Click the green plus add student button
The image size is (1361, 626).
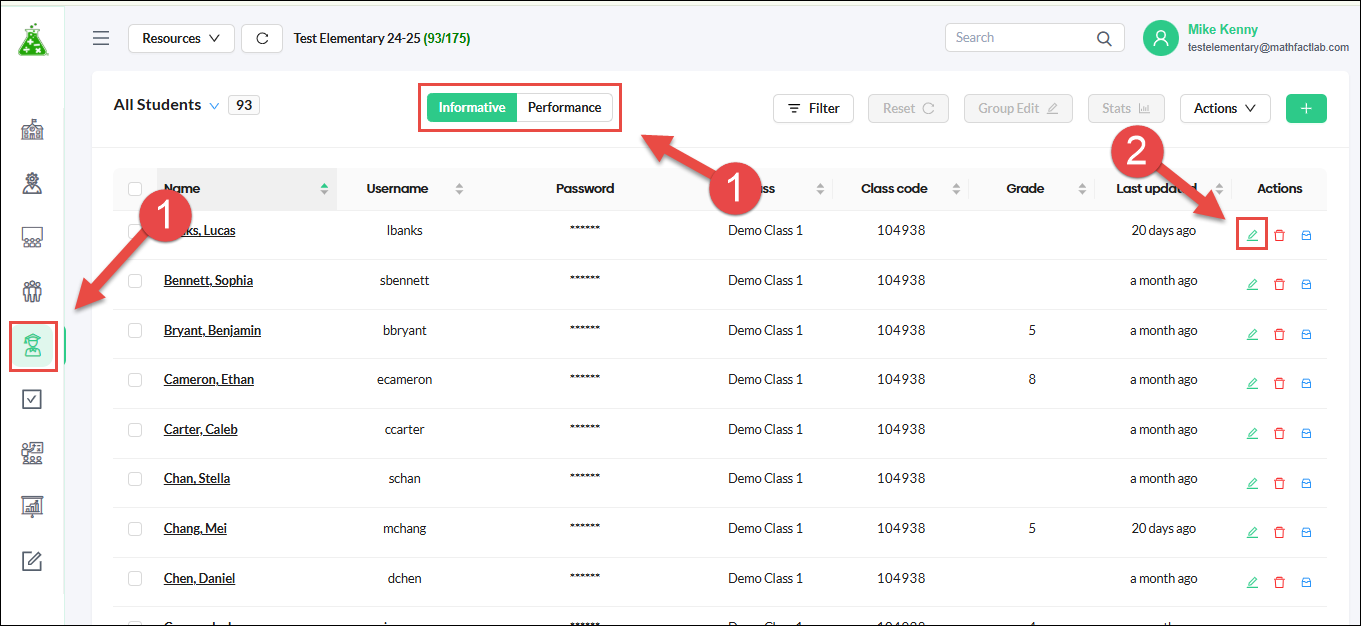pyautogui.click(x=1306, y=108)
